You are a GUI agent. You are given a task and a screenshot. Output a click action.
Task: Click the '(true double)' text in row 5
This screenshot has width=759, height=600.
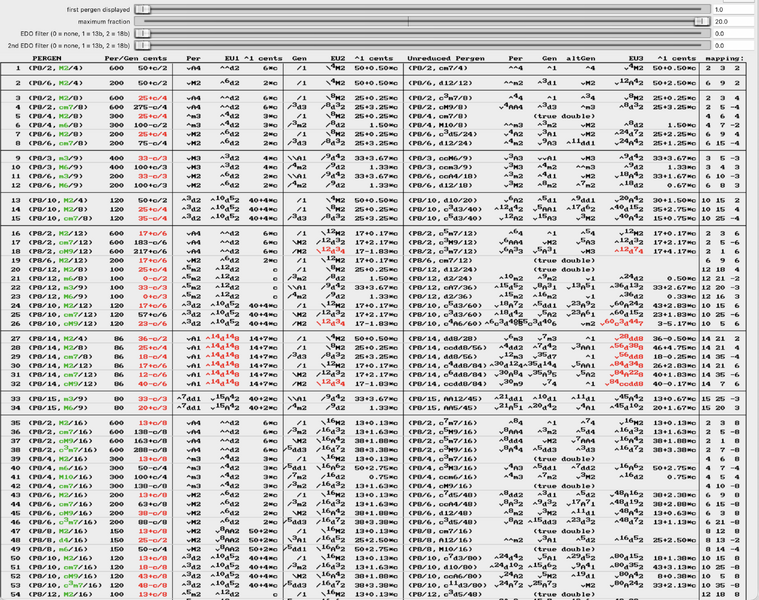click(564, 116)
